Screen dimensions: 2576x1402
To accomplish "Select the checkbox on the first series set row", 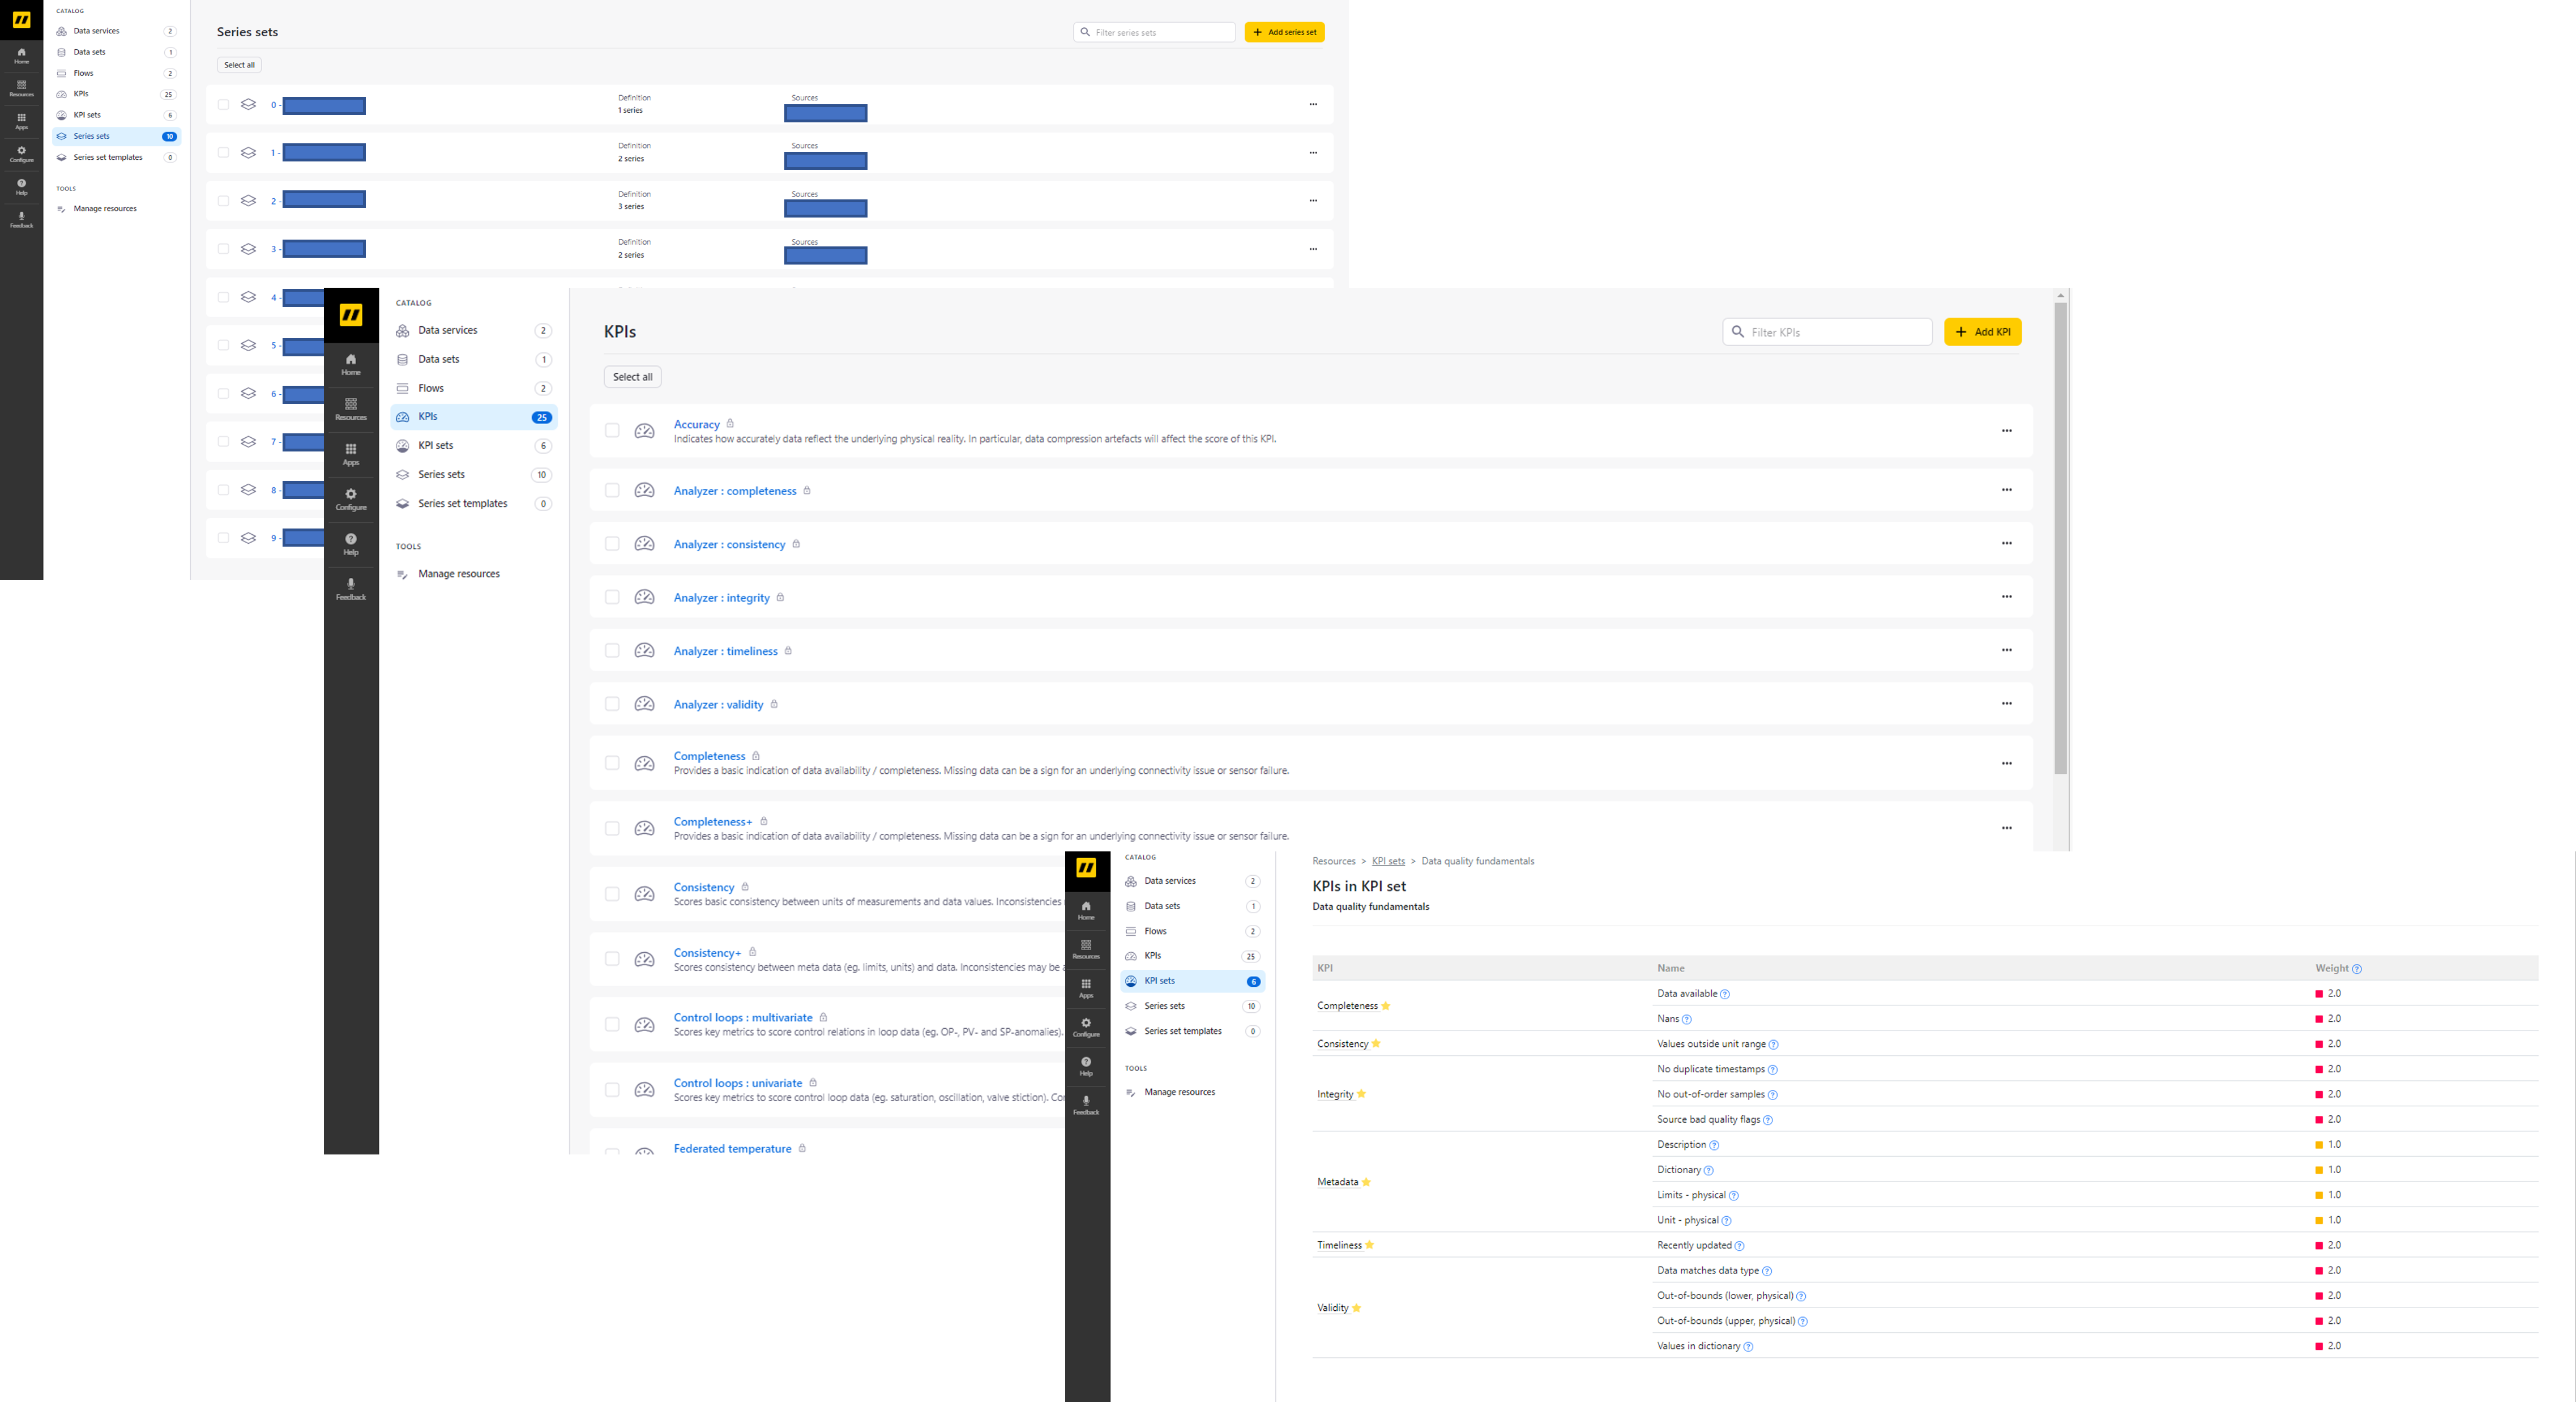I will pos(223,104).
